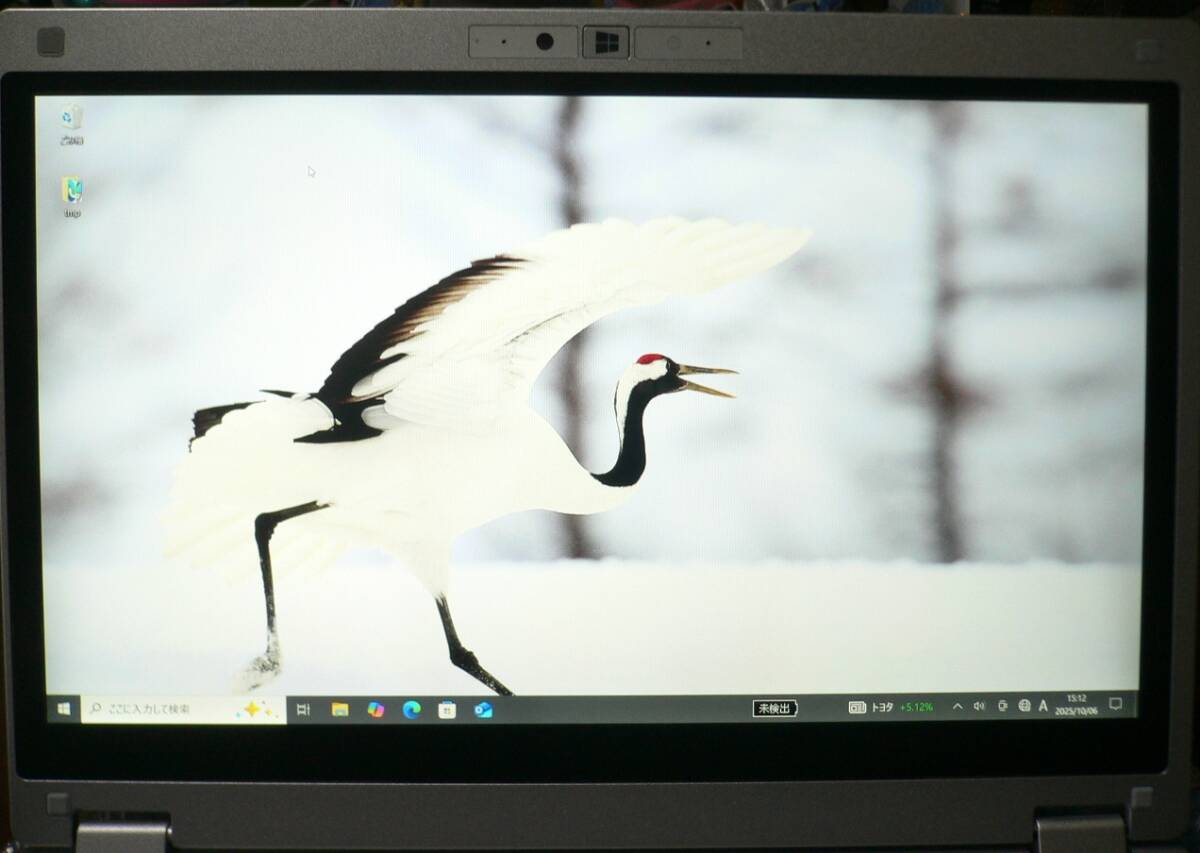Open the Windows Start menu
Screen dimensions: 1200x853
(x=64, y=708)
